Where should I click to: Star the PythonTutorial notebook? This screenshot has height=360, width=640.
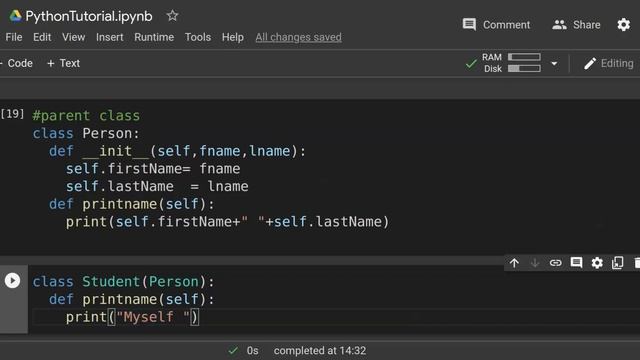[172, 16]
